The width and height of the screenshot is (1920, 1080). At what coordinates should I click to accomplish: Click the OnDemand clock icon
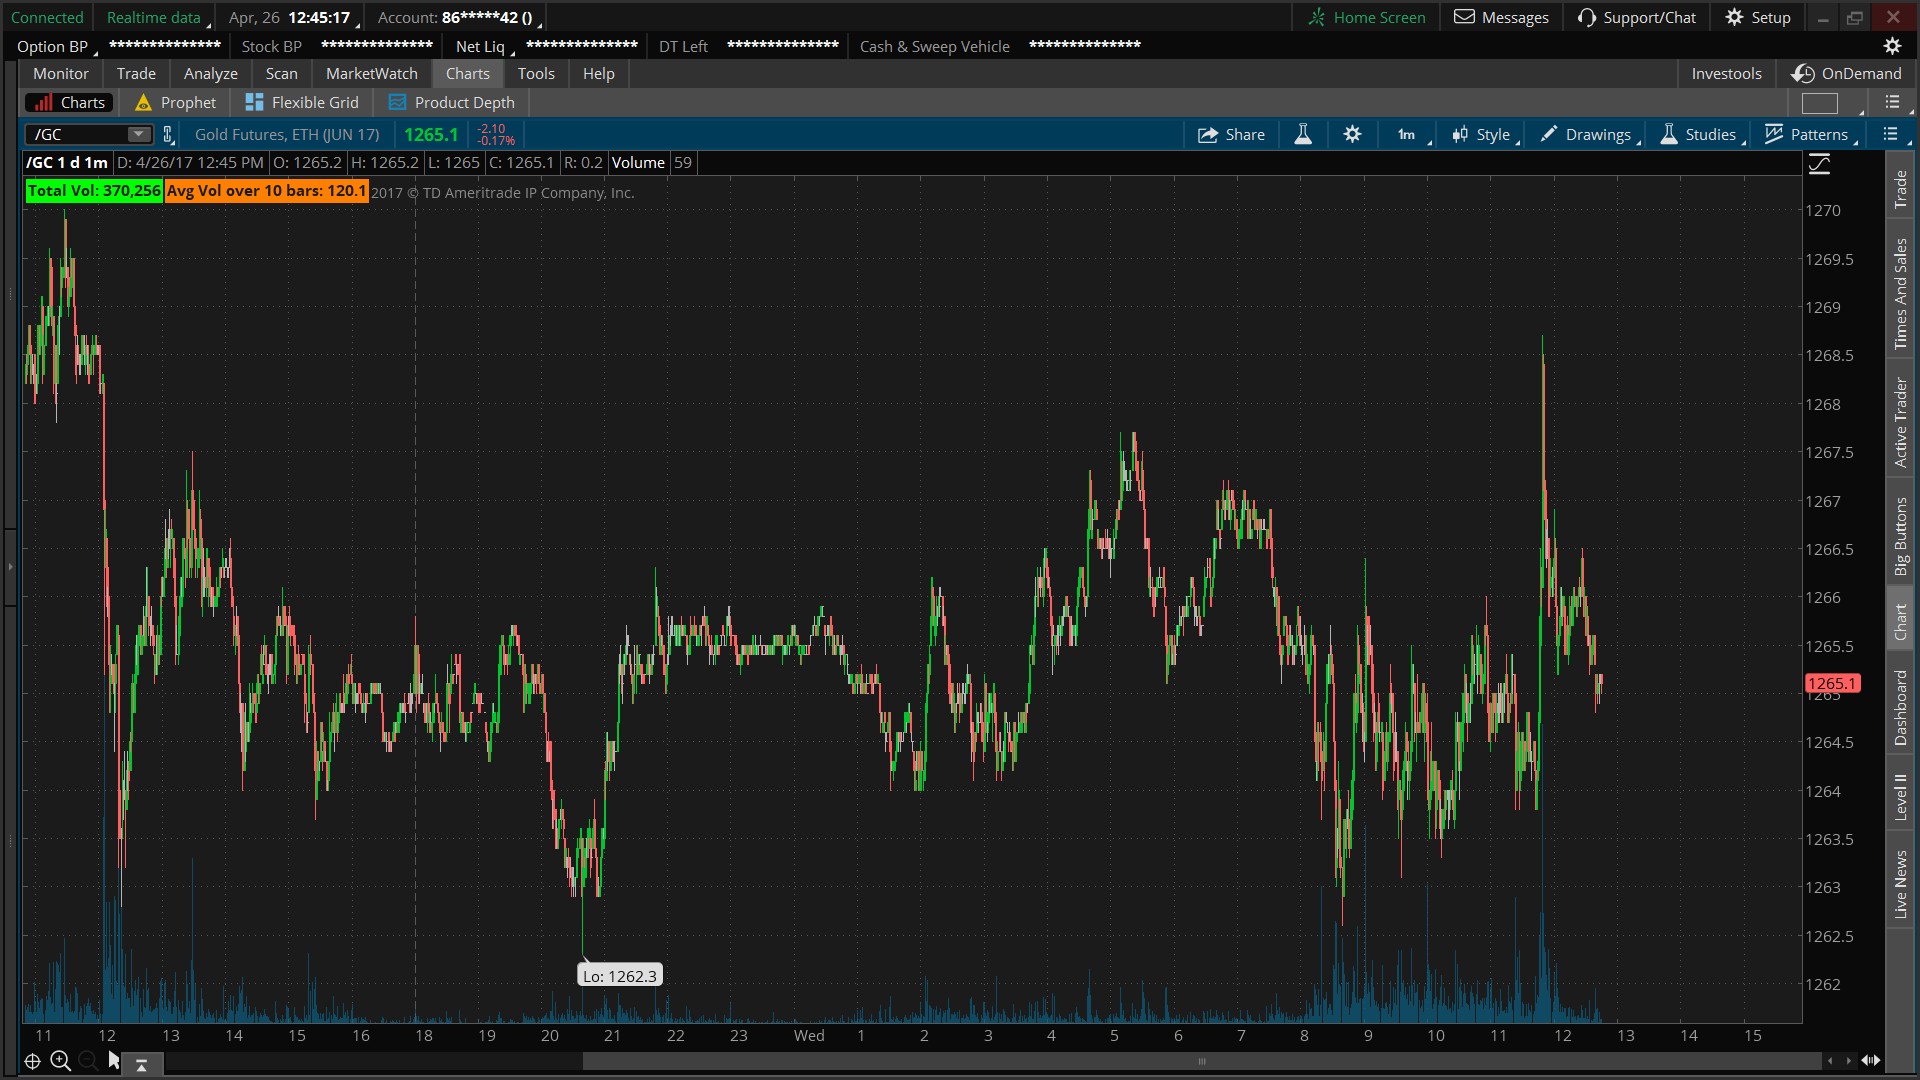(1803, 74)
